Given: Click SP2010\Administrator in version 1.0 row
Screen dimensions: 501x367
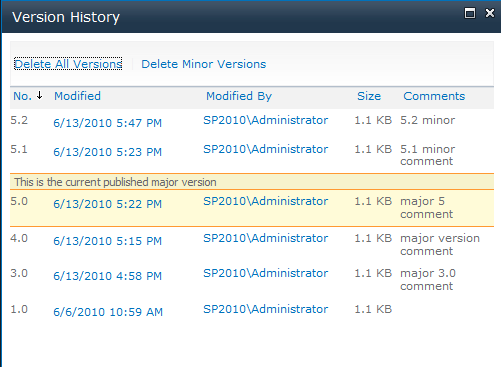Looking at the screenshot, I should coord(266,309).
